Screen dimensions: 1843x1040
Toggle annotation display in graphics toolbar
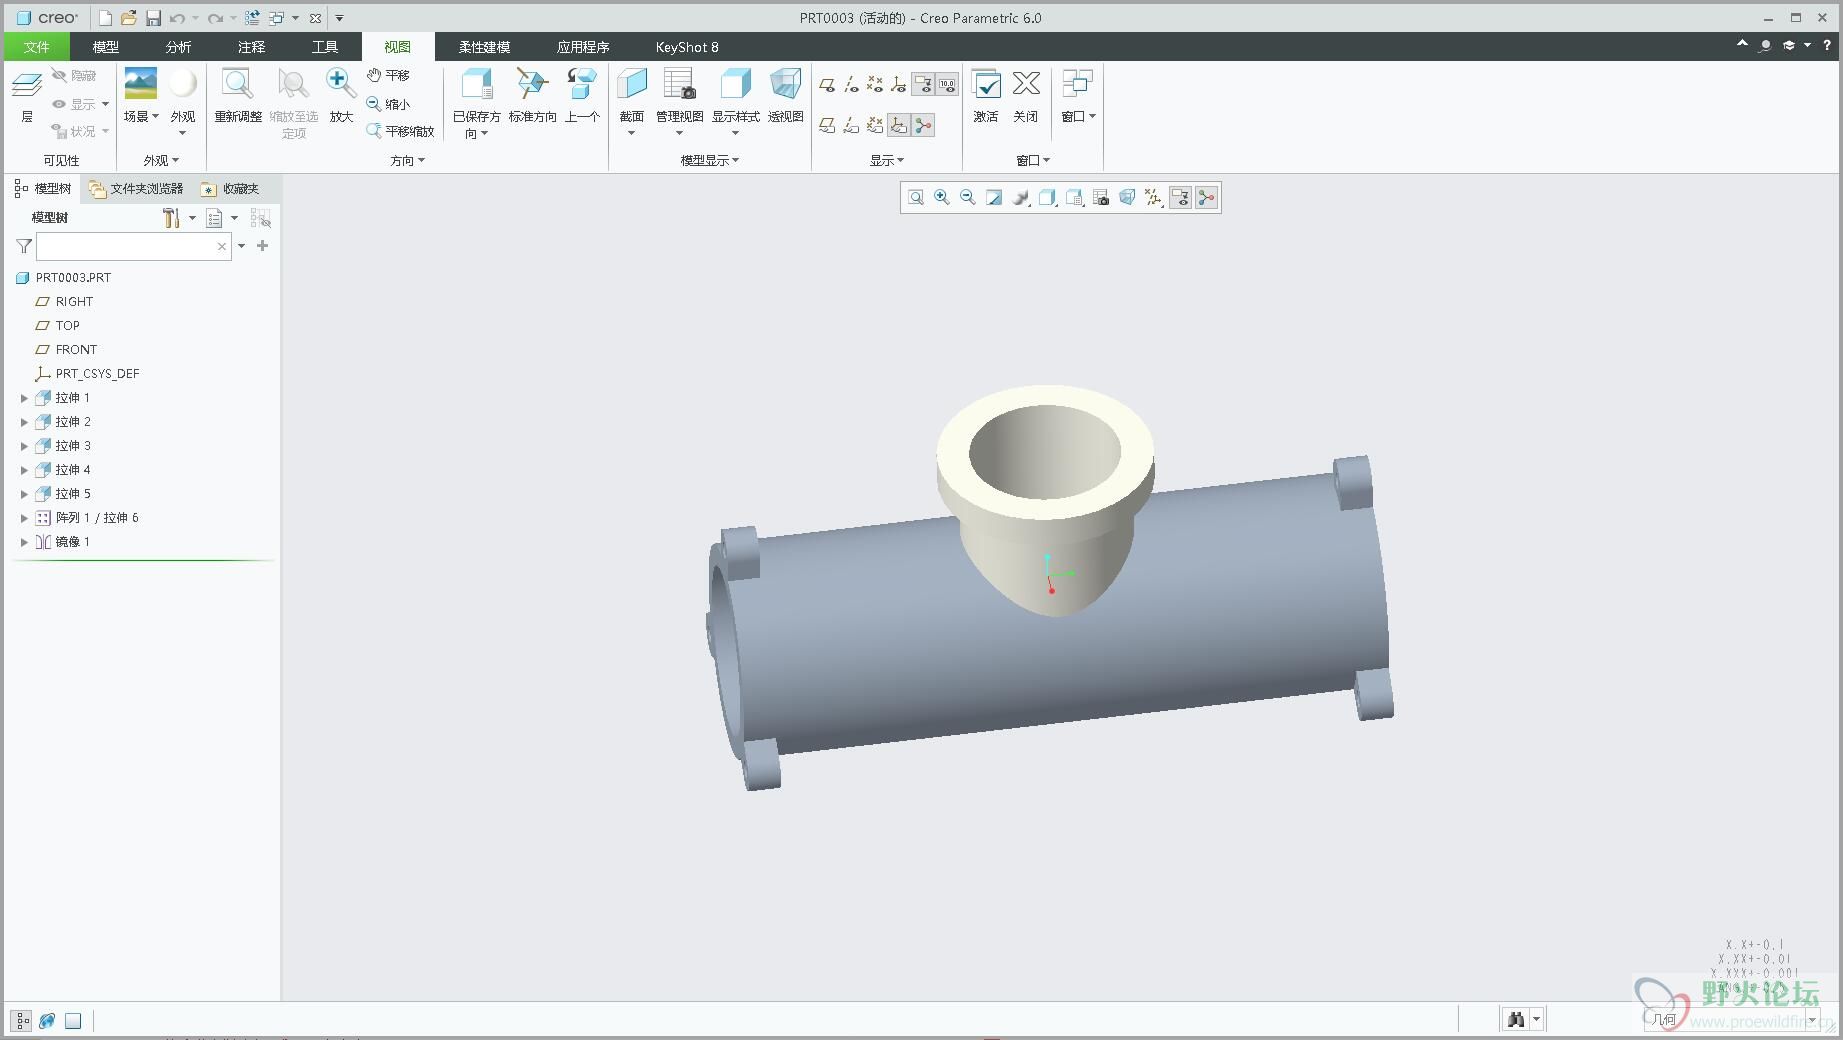[x=1181, y=198]
